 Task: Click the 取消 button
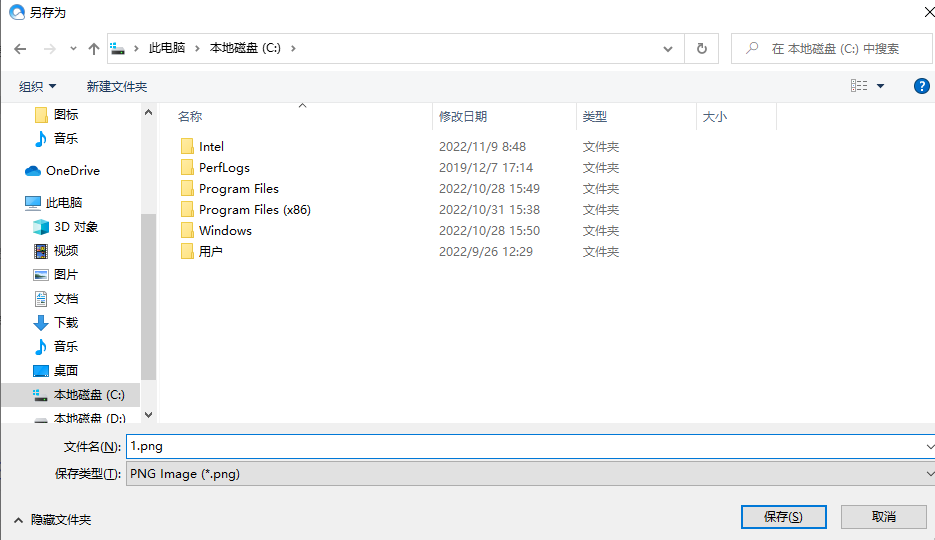[x=883, y=517]
